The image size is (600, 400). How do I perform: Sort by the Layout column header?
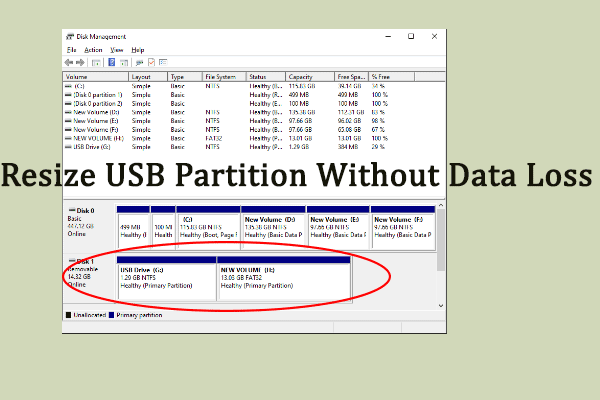coord(148,77)
